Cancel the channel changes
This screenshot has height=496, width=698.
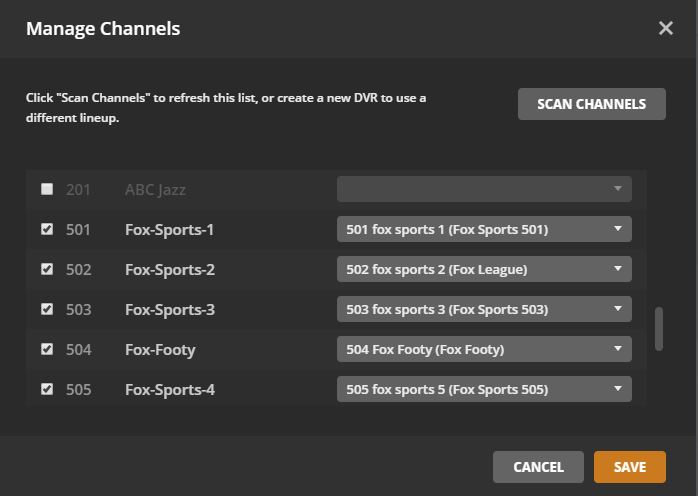pos(538,466)
